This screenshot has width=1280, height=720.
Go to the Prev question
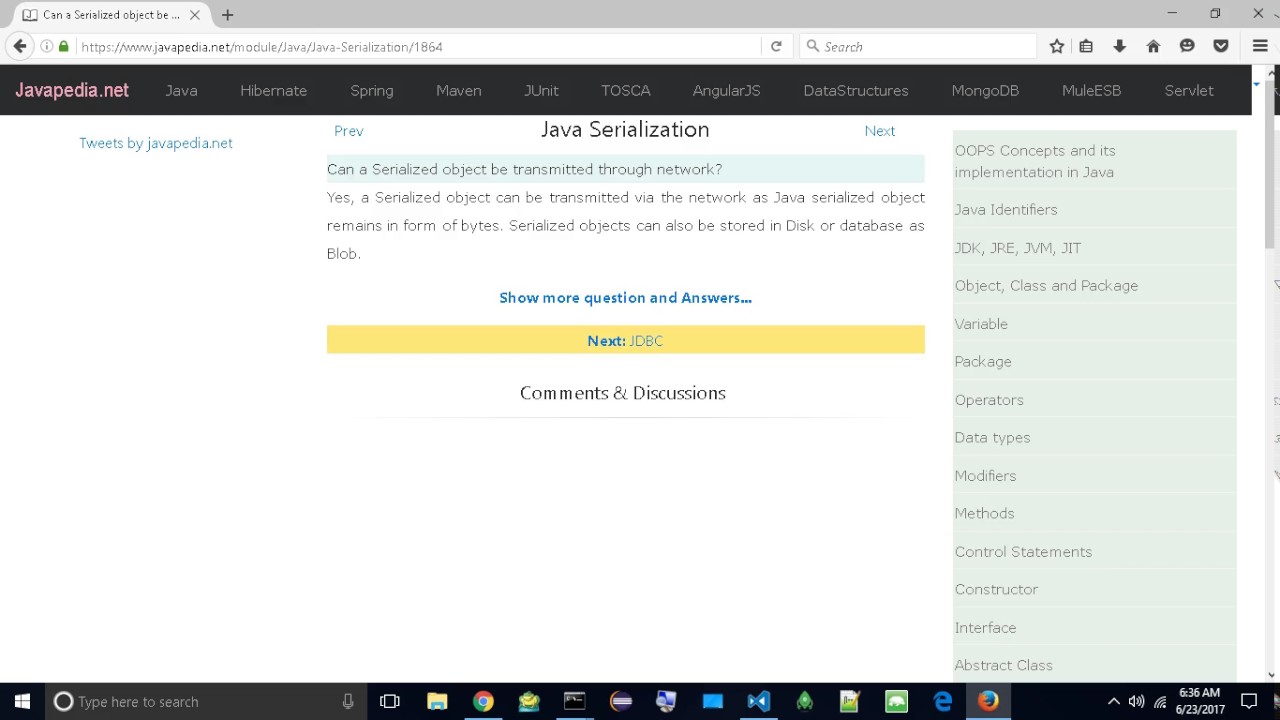pos(348,131)
